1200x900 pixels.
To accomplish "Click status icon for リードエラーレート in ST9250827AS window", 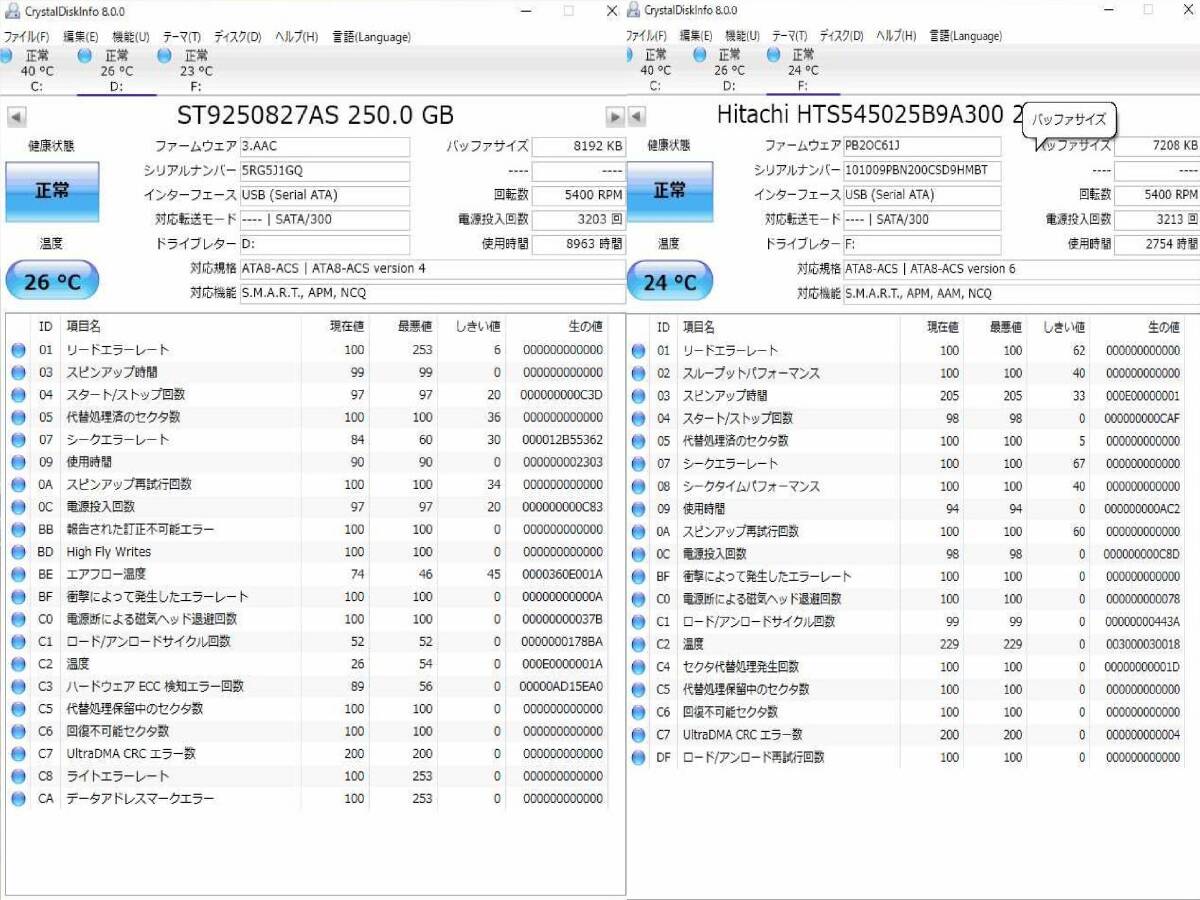I will coord(18,350).
